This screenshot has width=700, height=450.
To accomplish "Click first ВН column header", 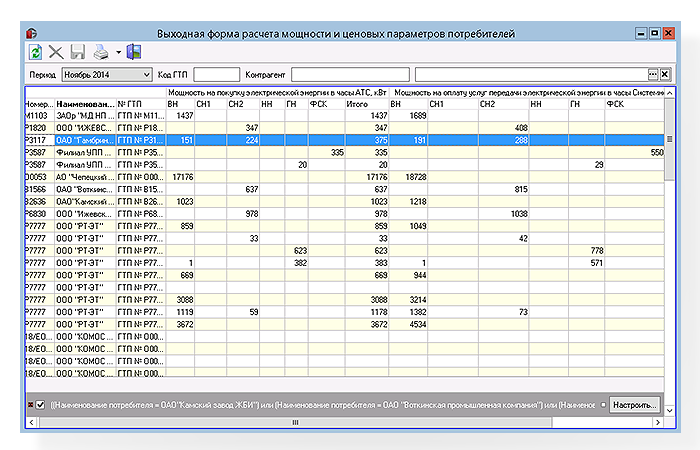I will click(x=180, y=104).
